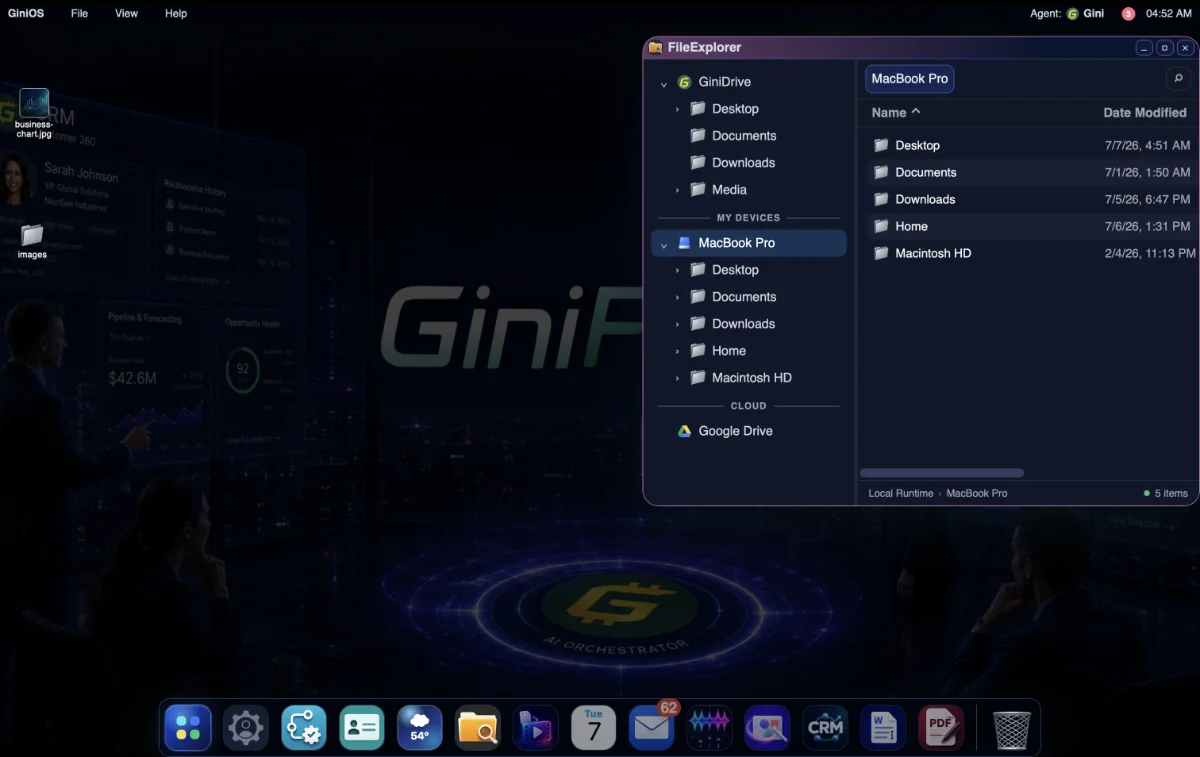Open the GiniOS menu
The height and width of the screenshot is (757, 1200).
coord(26,14)
